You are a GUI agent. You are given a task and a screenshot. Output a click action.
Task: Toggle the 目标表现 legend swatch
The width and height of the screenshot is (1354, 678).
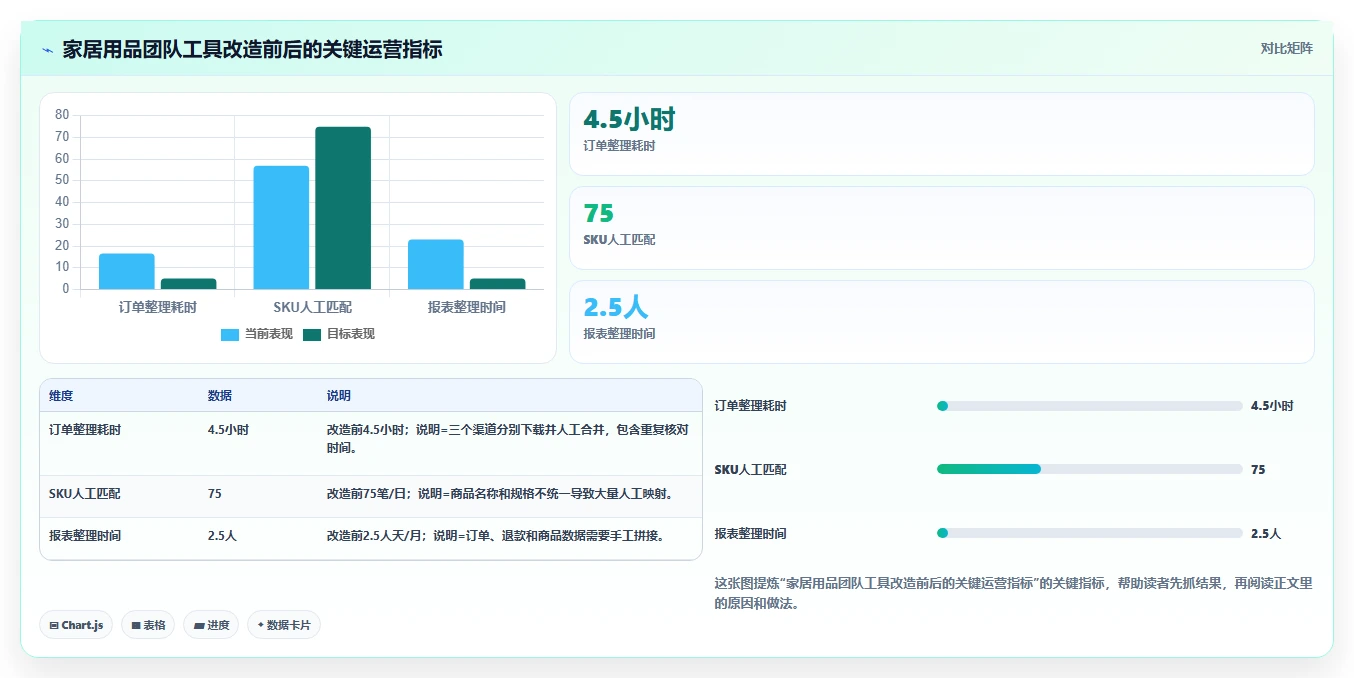pos(312,334)
